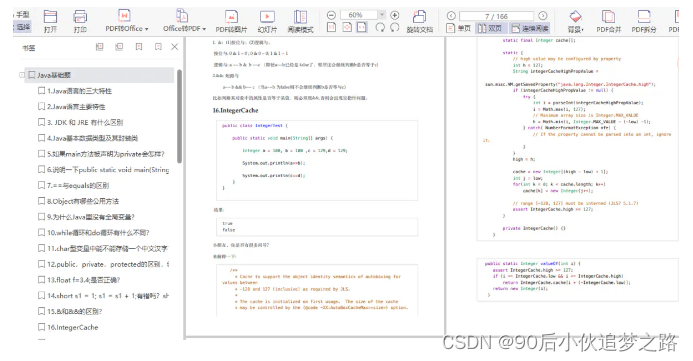
Task: Switch to 单页 single page view
Action: click(x=459, y=29)
